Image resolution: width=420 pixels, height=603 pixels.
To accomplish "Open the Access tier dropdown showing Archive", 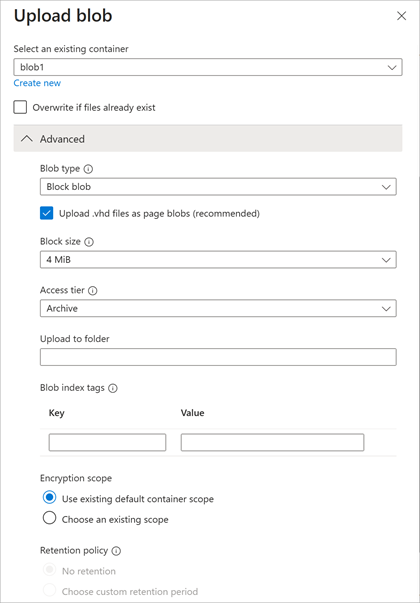I will [218, 308].
